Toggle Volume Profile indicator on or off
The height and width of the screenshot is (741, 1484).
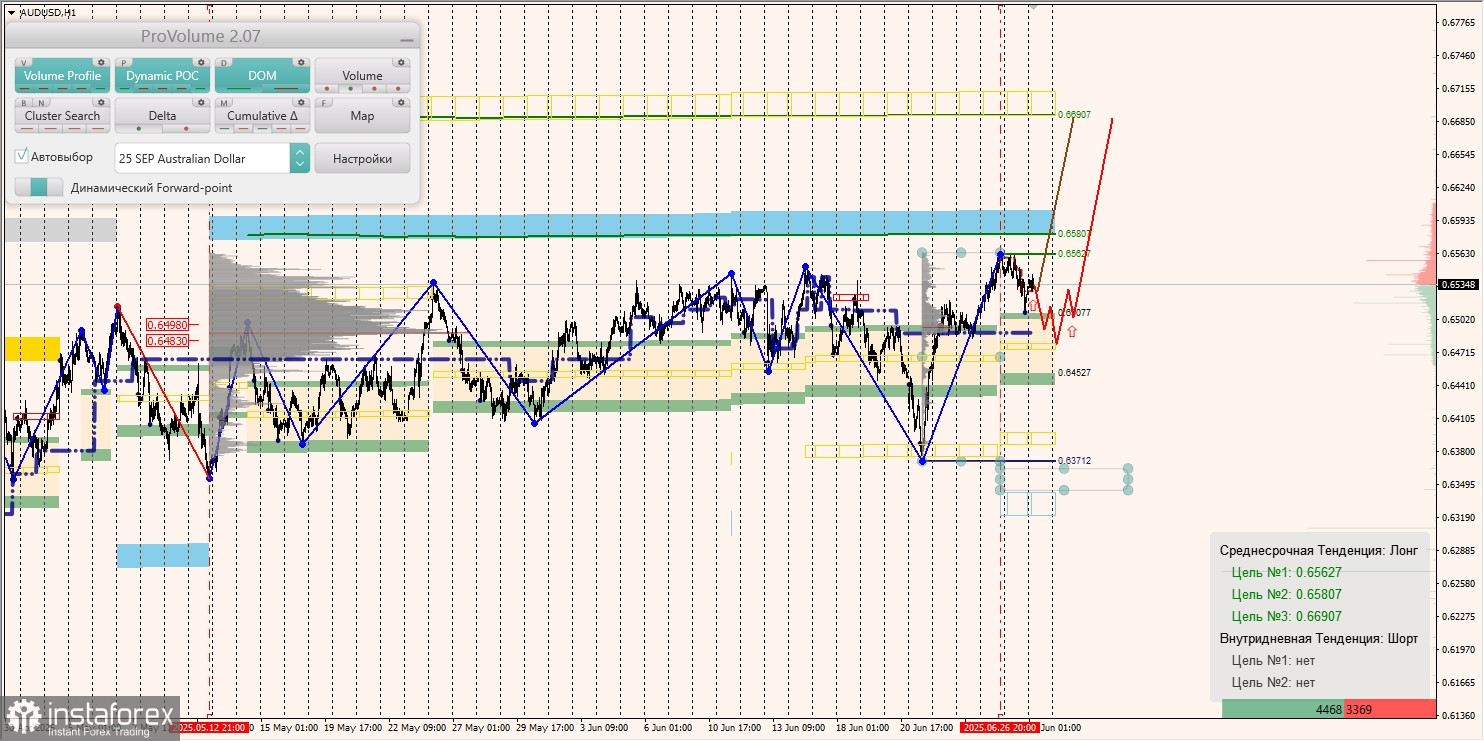coord(62,76)
